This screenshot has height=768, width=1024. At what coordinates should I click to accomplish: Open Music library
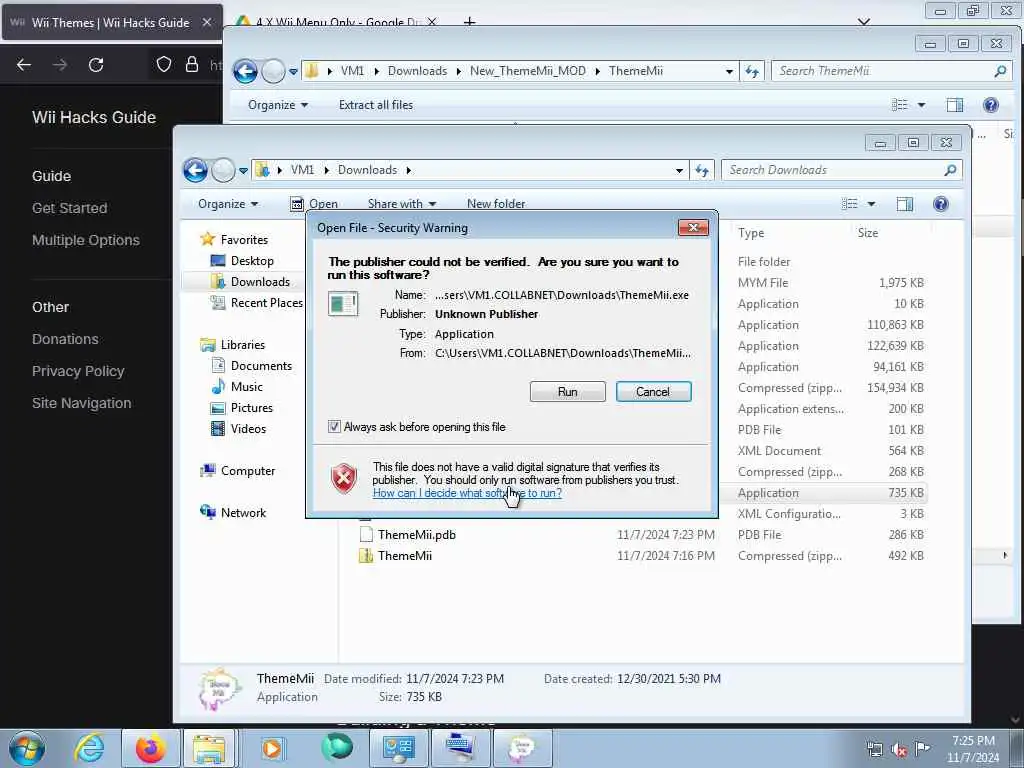pyautogui.click(x=246, y=387)
